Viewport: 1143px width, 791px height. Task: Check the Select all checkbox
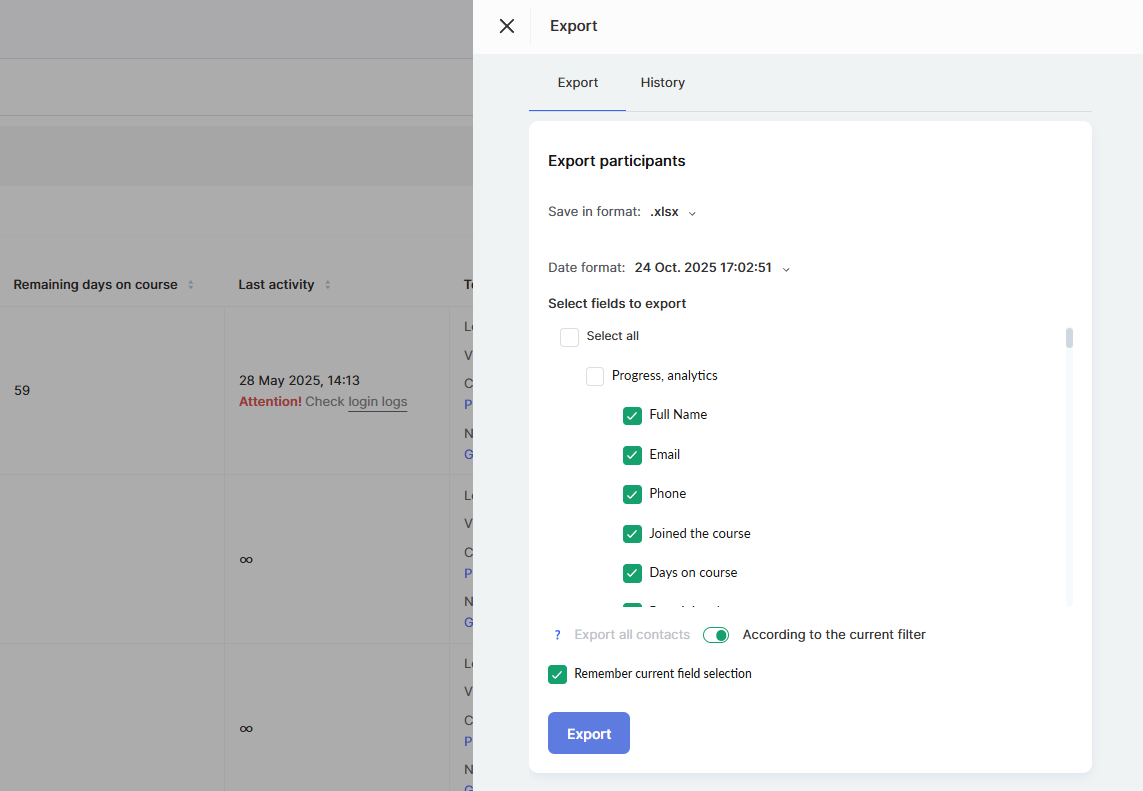tap(570, 337)
